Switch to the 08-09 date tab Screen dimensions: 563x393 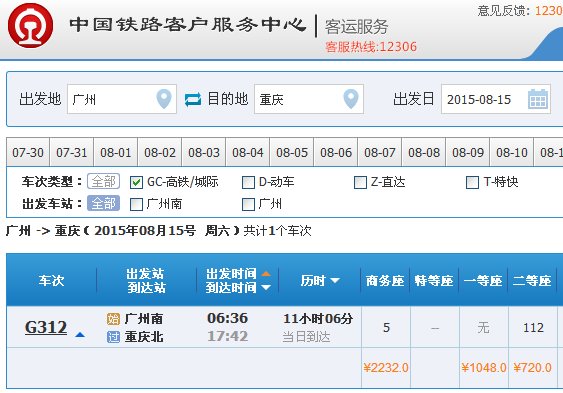(468, 152)
